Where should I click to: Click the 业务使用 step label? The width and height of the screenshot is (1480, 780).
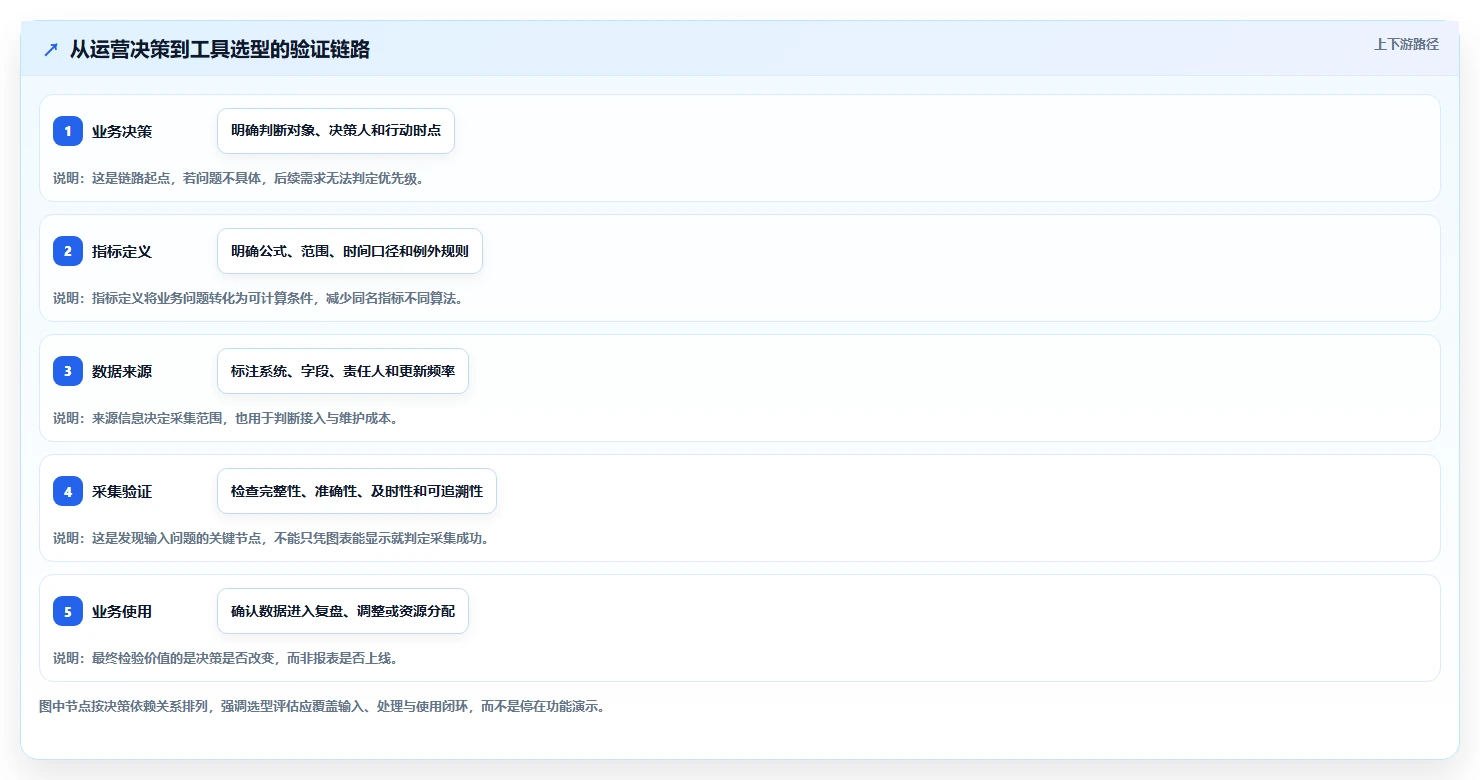(x=122, y=611)
